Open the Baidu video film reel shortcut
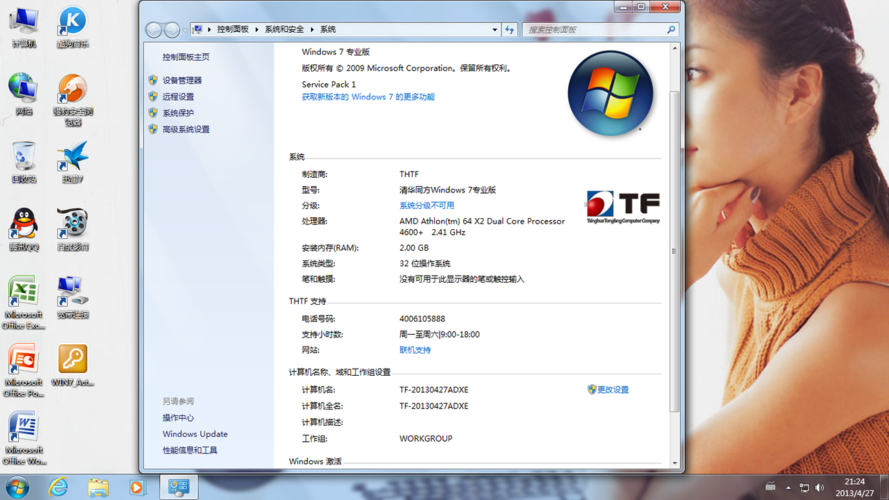Viewport: 889px width, 500px height. coord(73,230)
